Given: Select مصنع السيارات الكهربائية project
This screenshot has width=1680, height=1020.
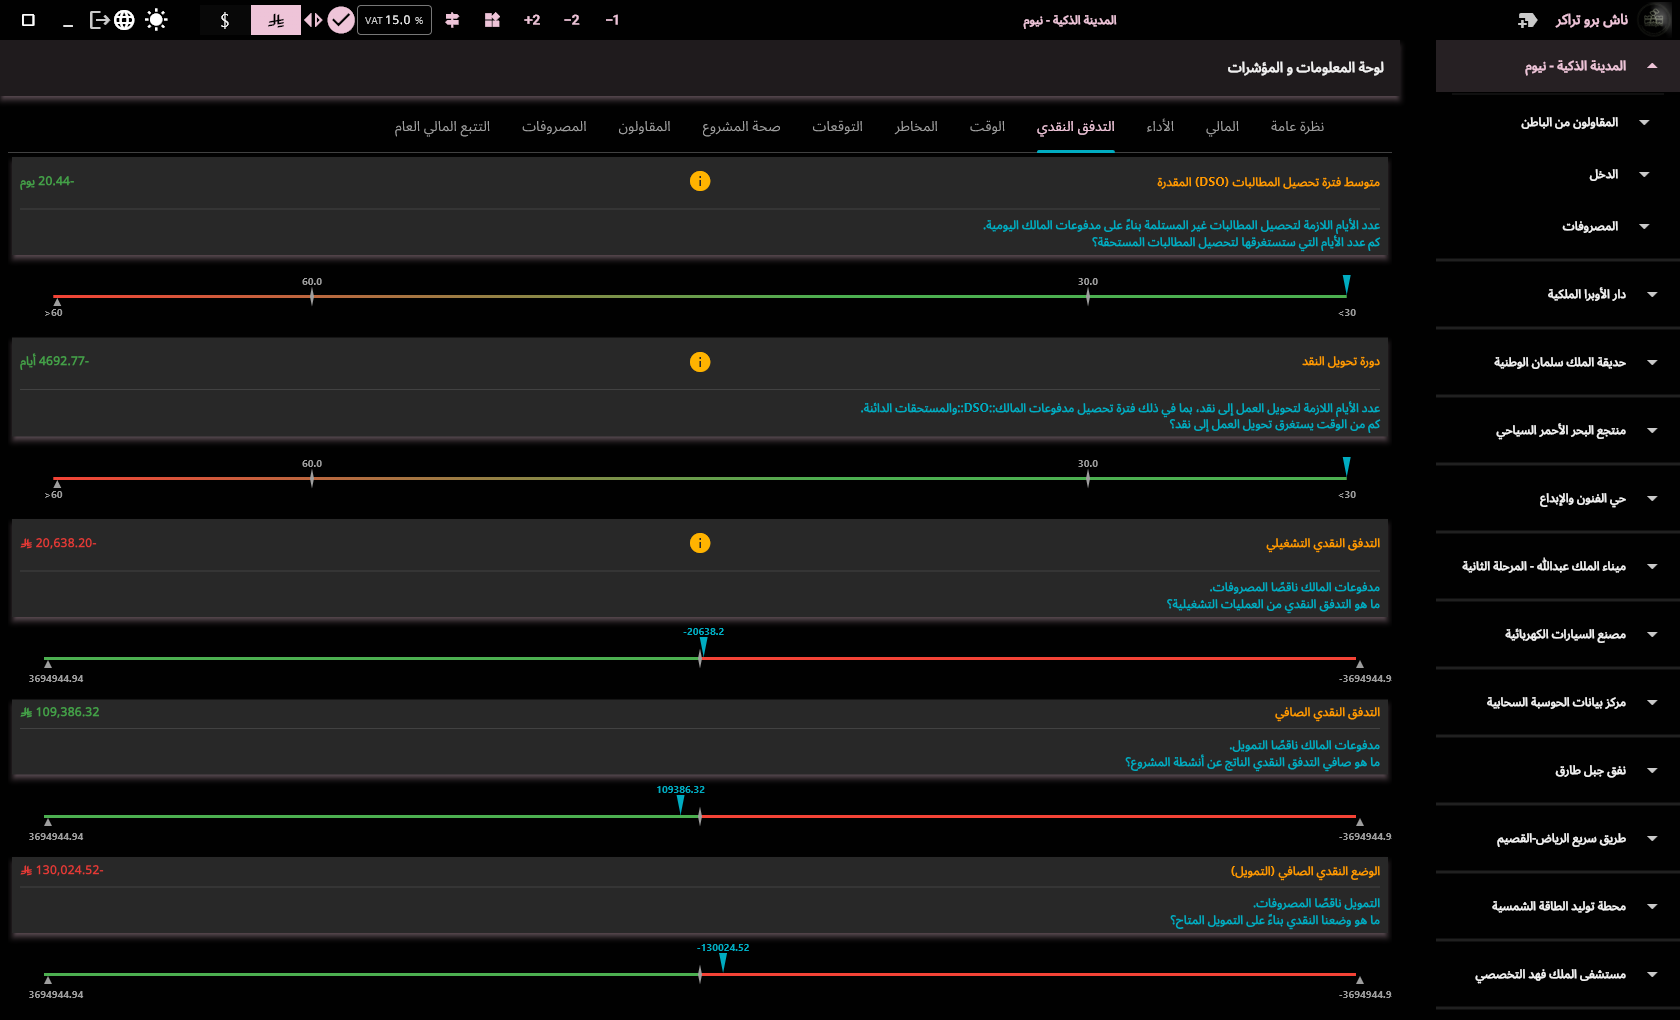Looking at the screenshot, I should 1565,634.
